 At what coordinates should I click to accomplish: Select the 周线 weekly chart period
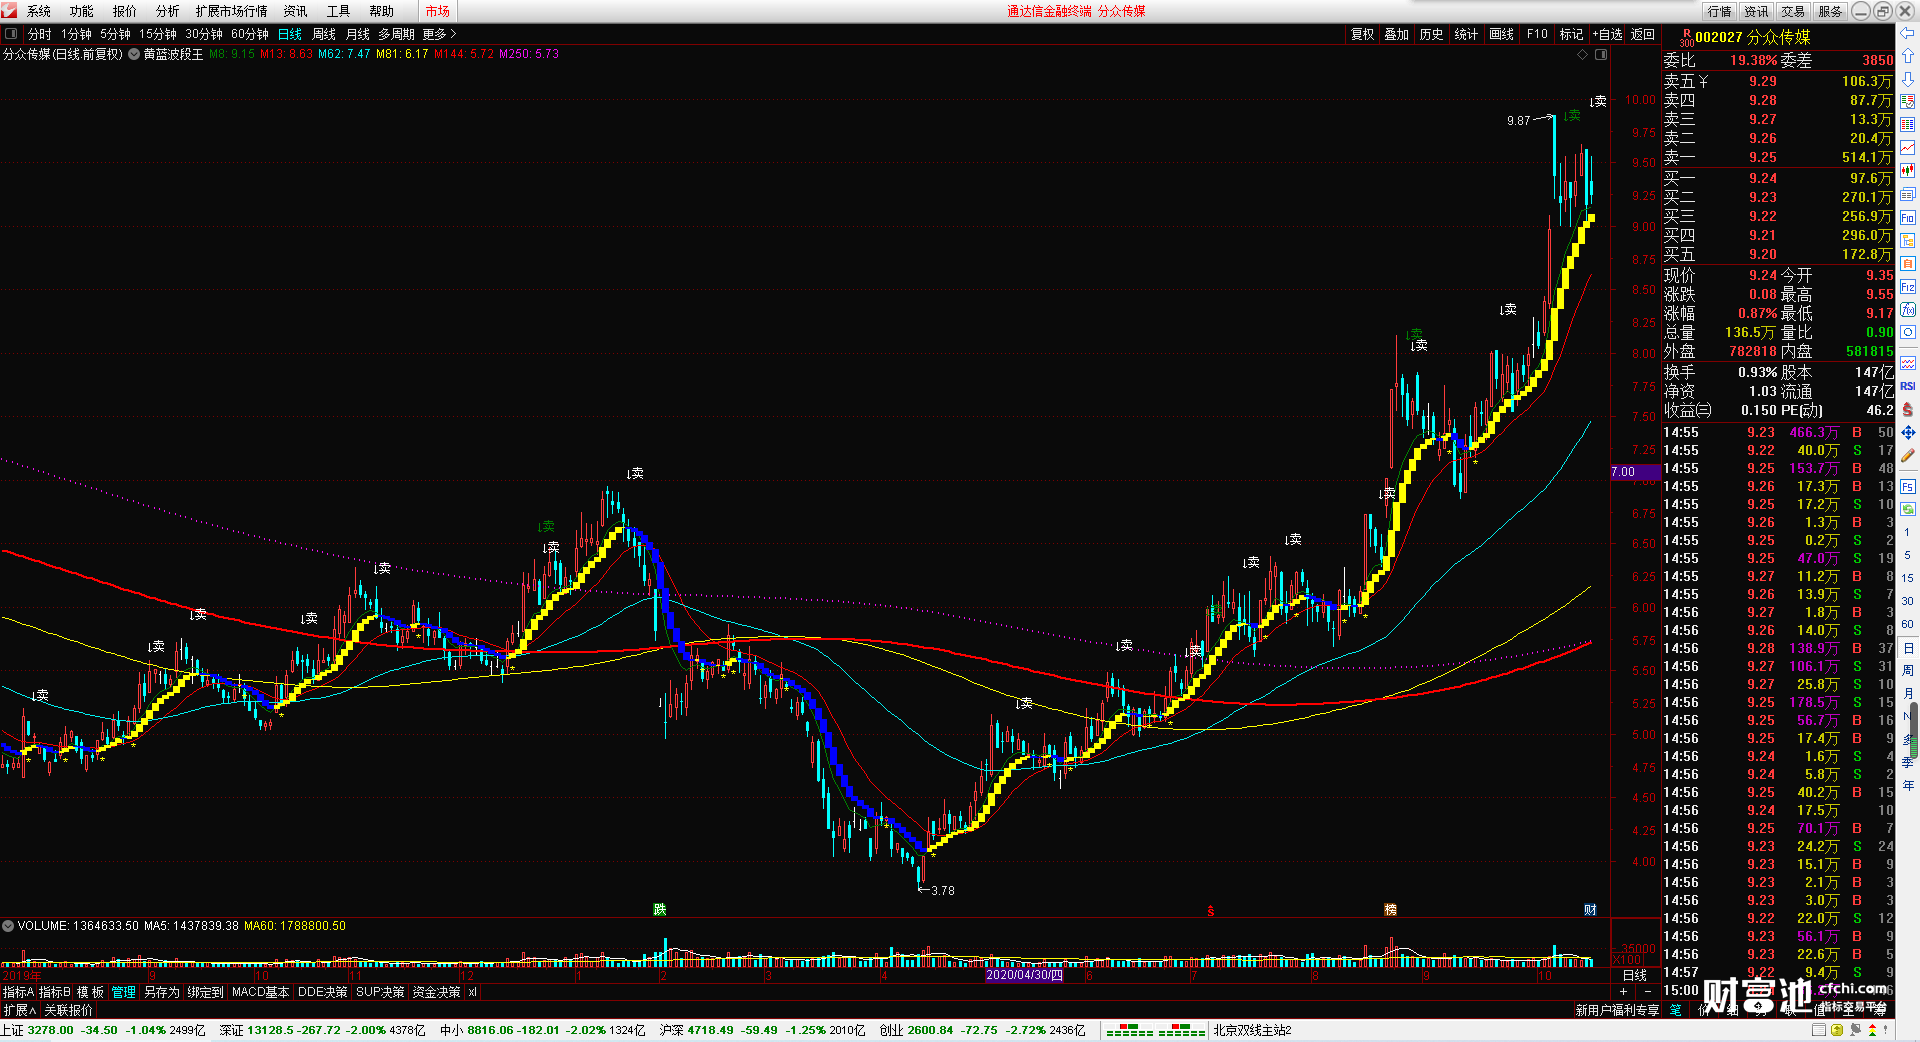pos(324,34)
